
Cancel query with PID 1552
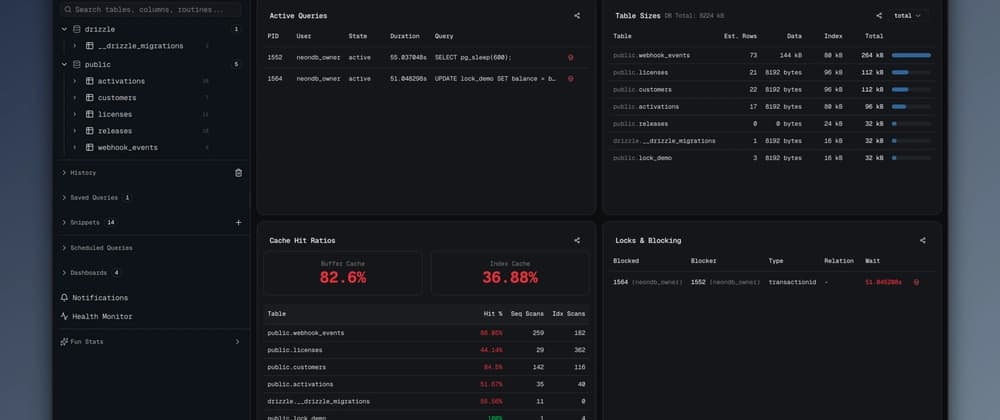(x=570, y=57)
